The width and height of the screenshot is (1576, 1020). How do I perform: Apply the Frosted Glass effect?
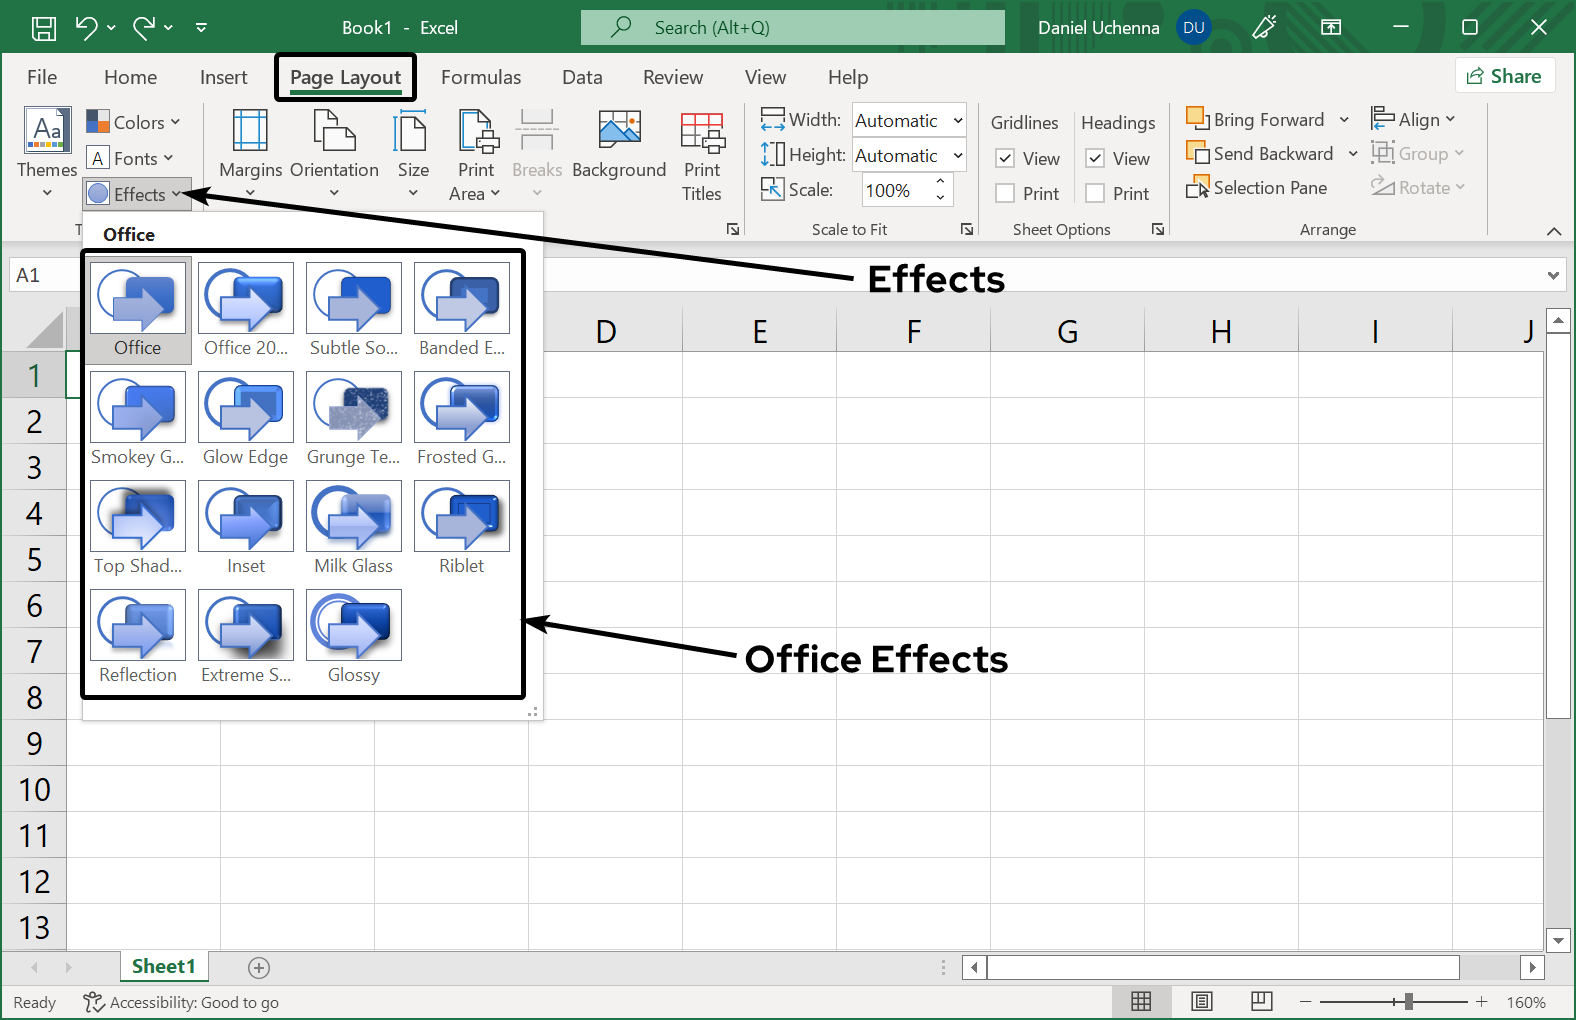(x=462, y=420)
